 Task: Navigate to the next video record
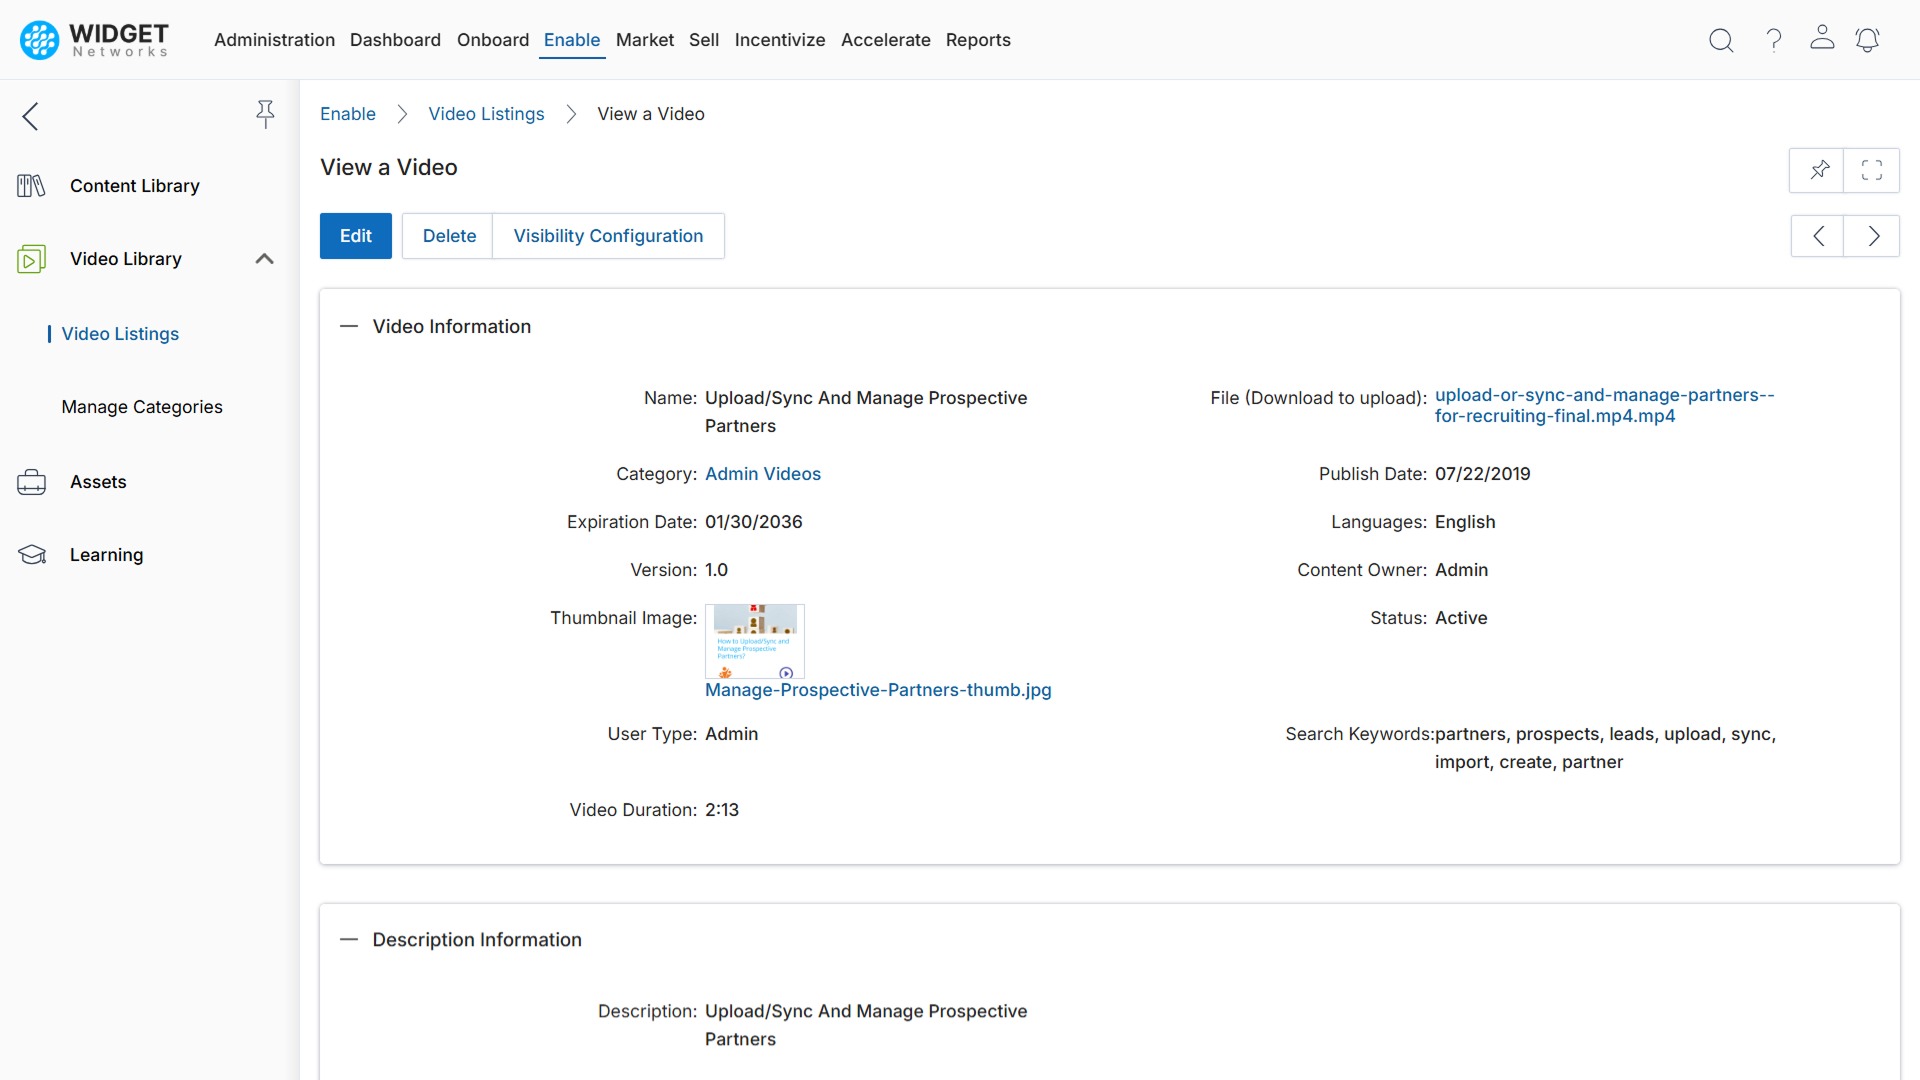(x=1872, y=236)
